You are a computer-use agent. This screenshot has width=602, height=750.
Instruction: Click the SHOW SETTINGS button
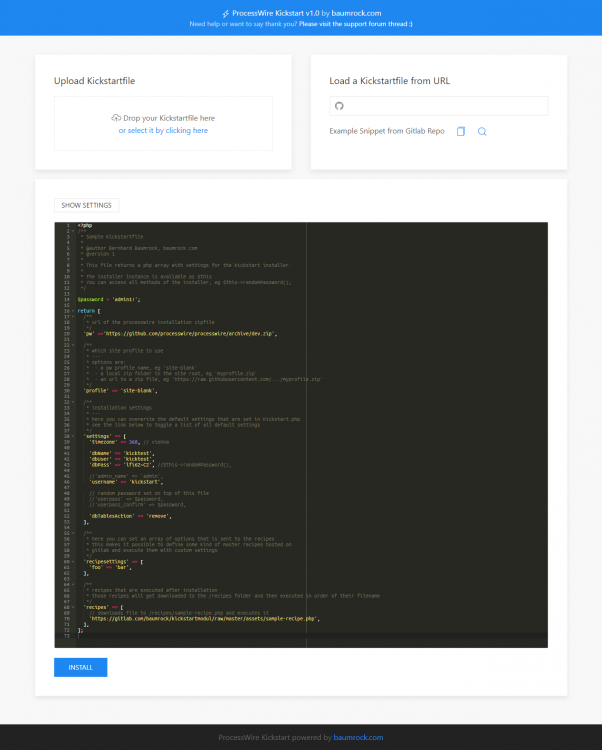pyautogui.click(x=87, y=205)
